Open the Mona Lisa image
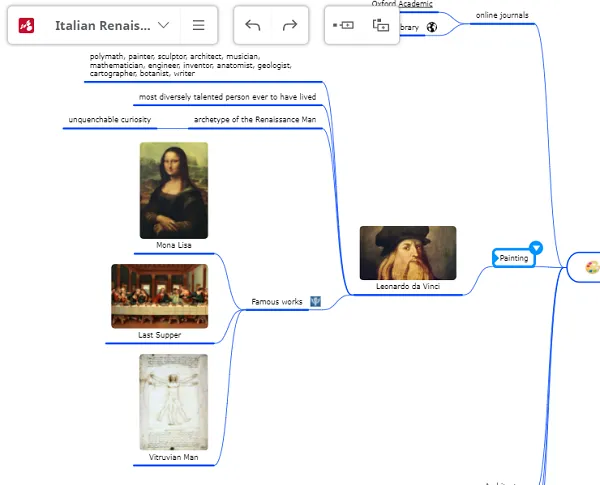Image resolution: width=600 pixels, height=485 pixels. point(174,190)
